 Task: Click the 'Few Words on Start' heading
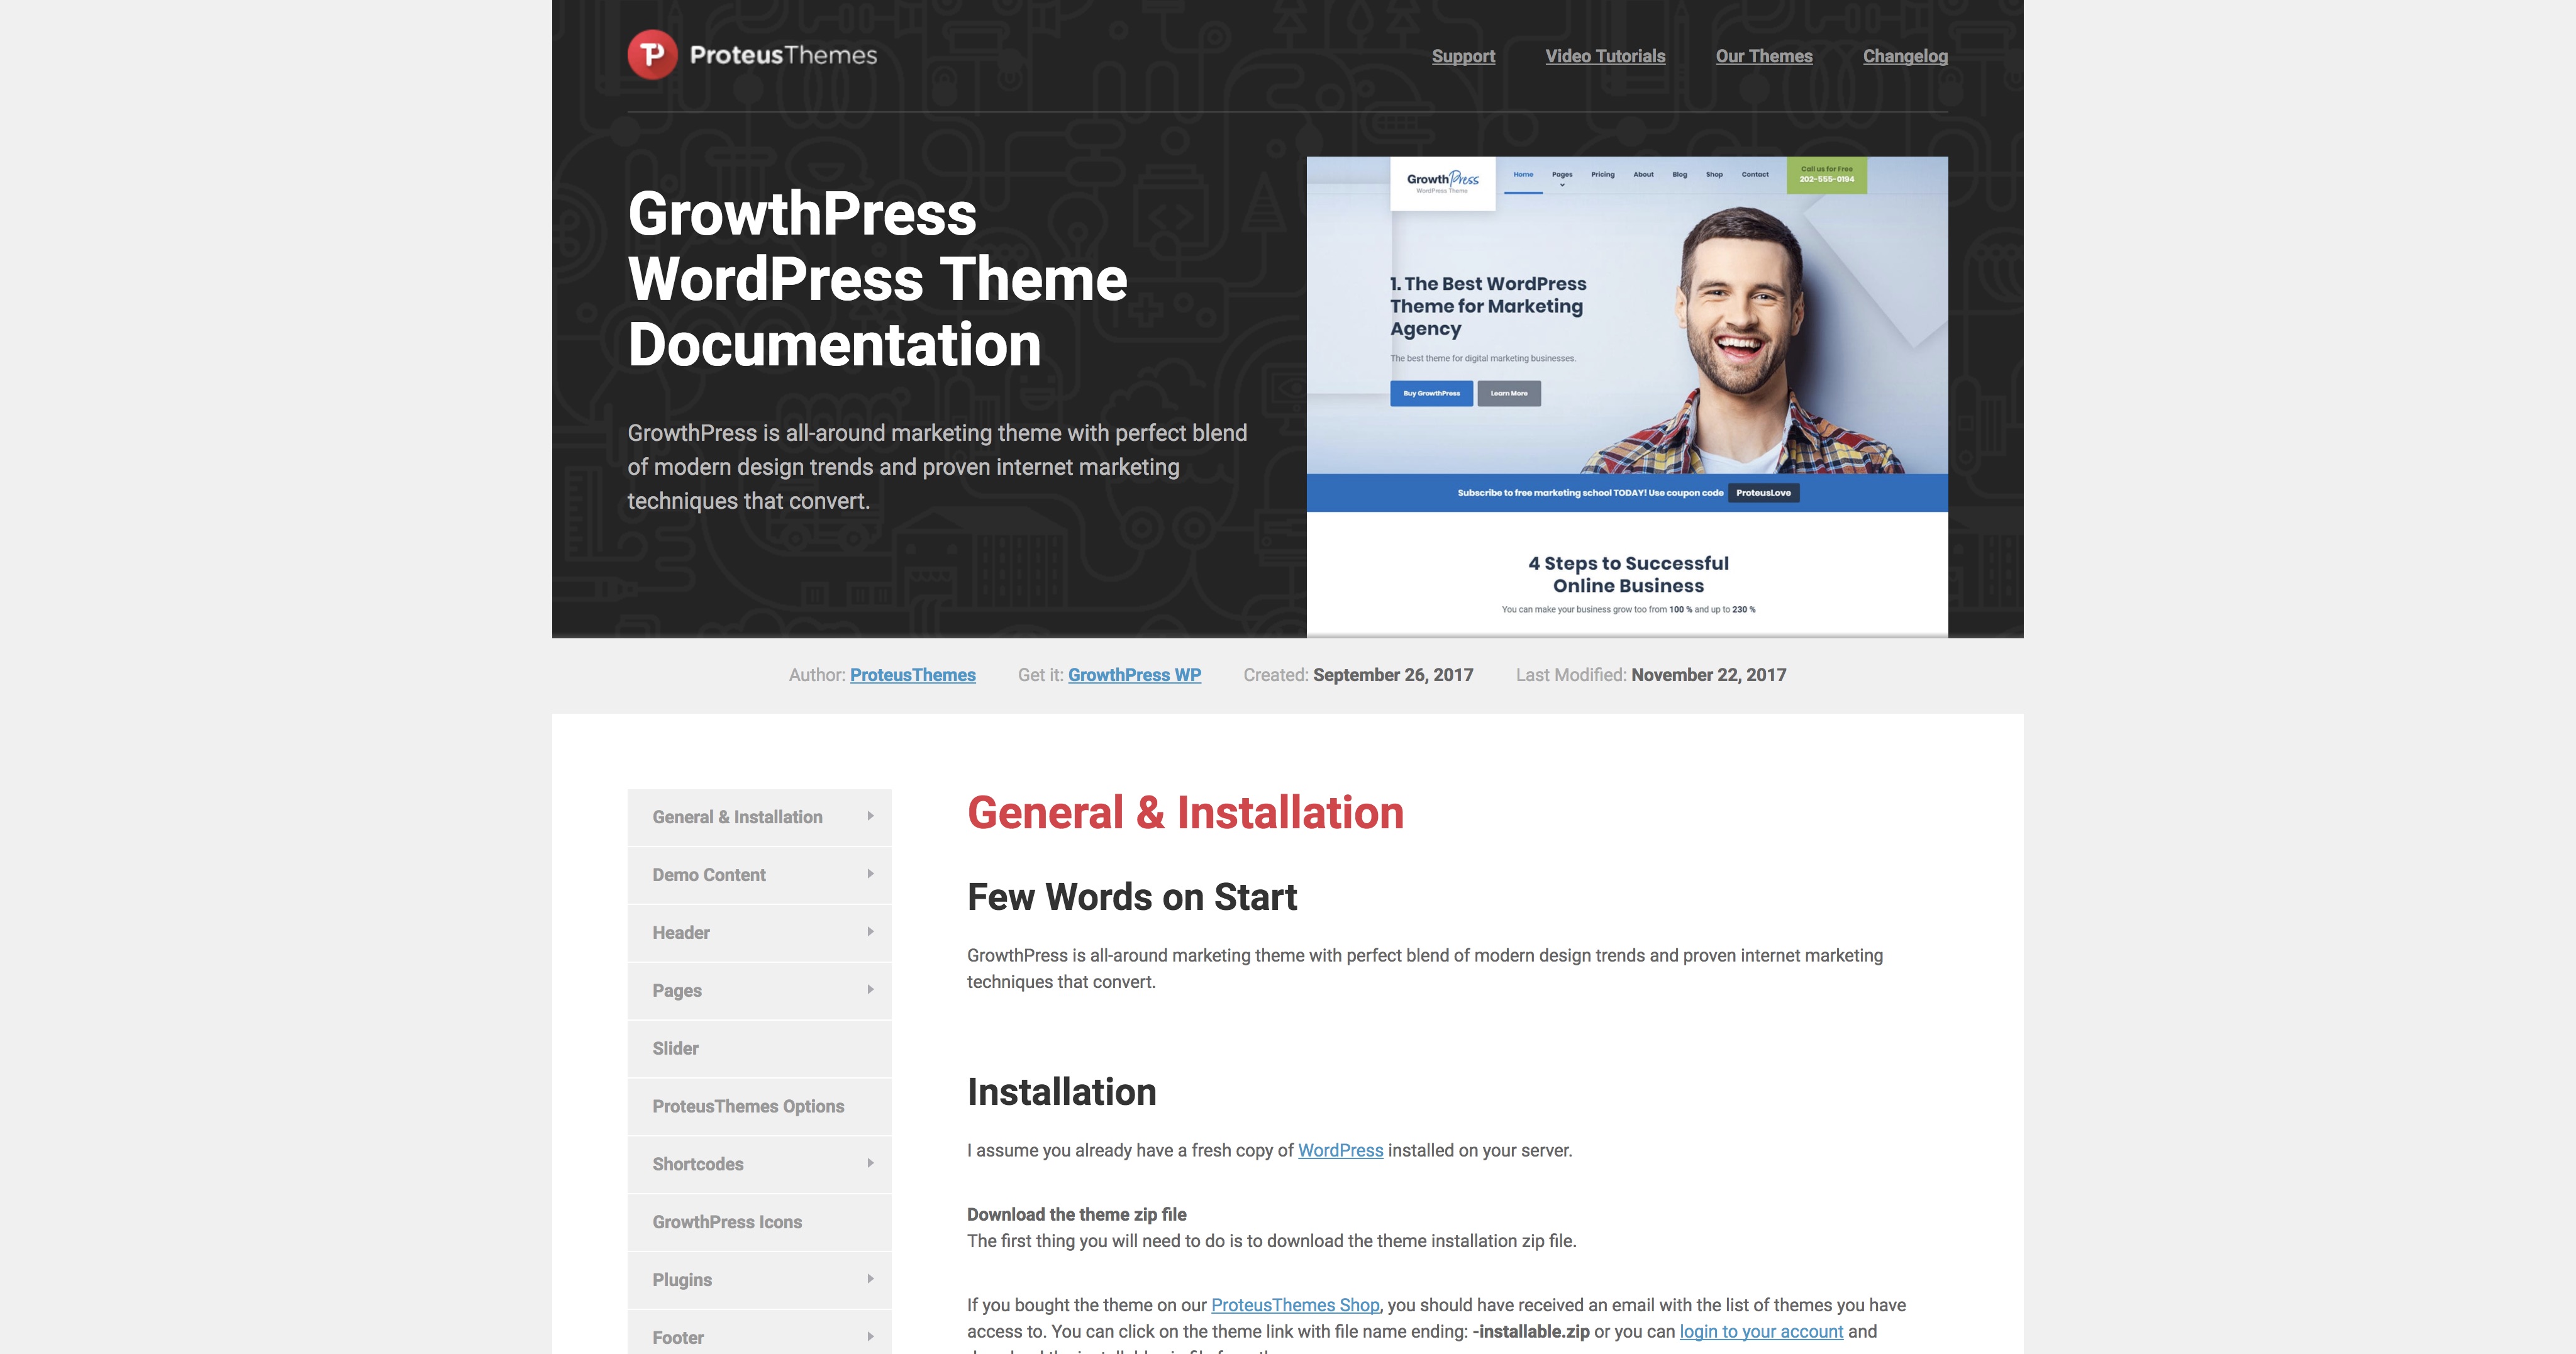pos(1132,897)
